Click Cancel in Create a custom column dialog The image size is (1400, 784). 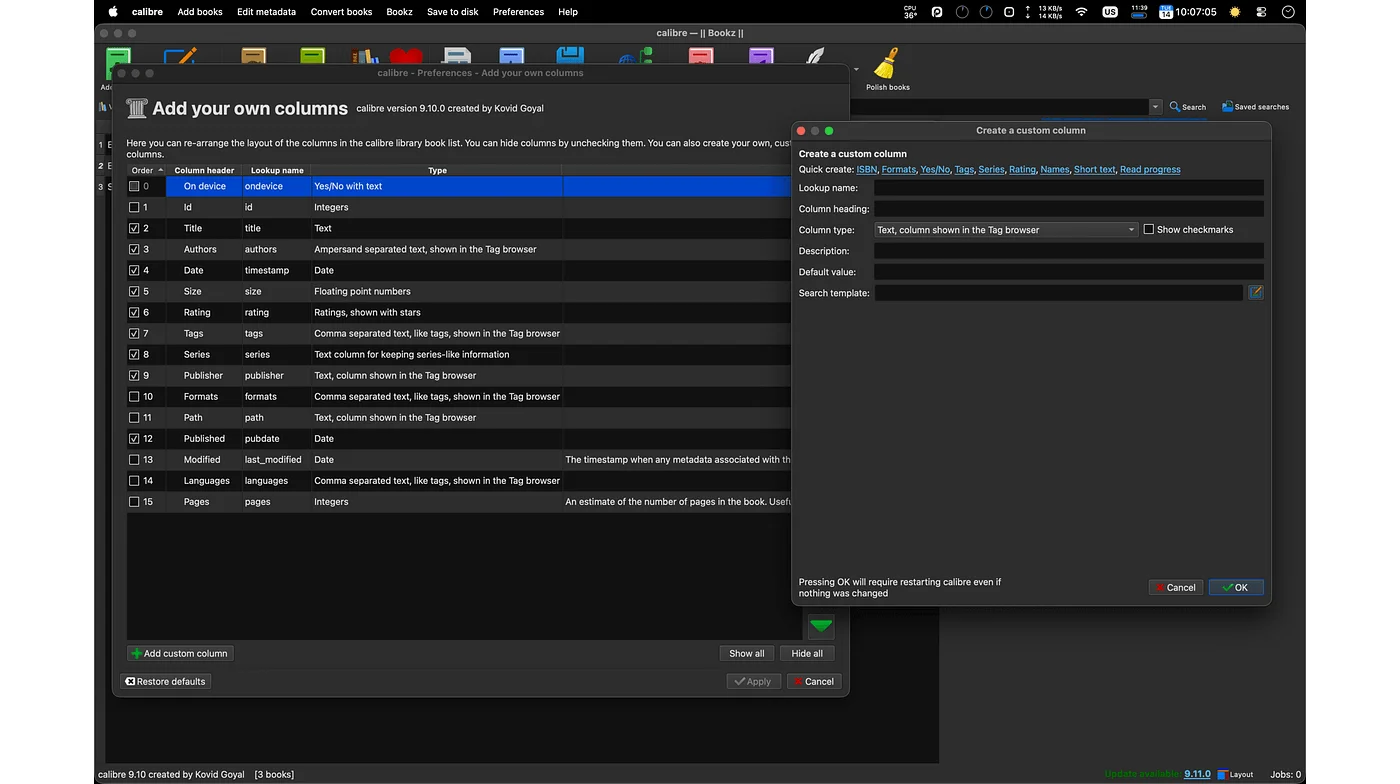(1174, 587)
